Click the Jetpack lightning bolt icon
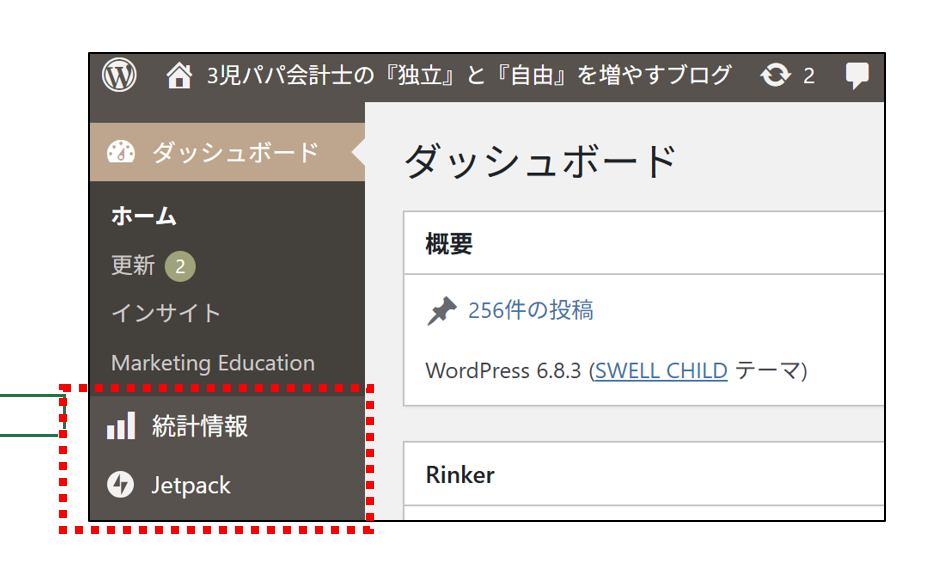 click(x=120, y=486)
